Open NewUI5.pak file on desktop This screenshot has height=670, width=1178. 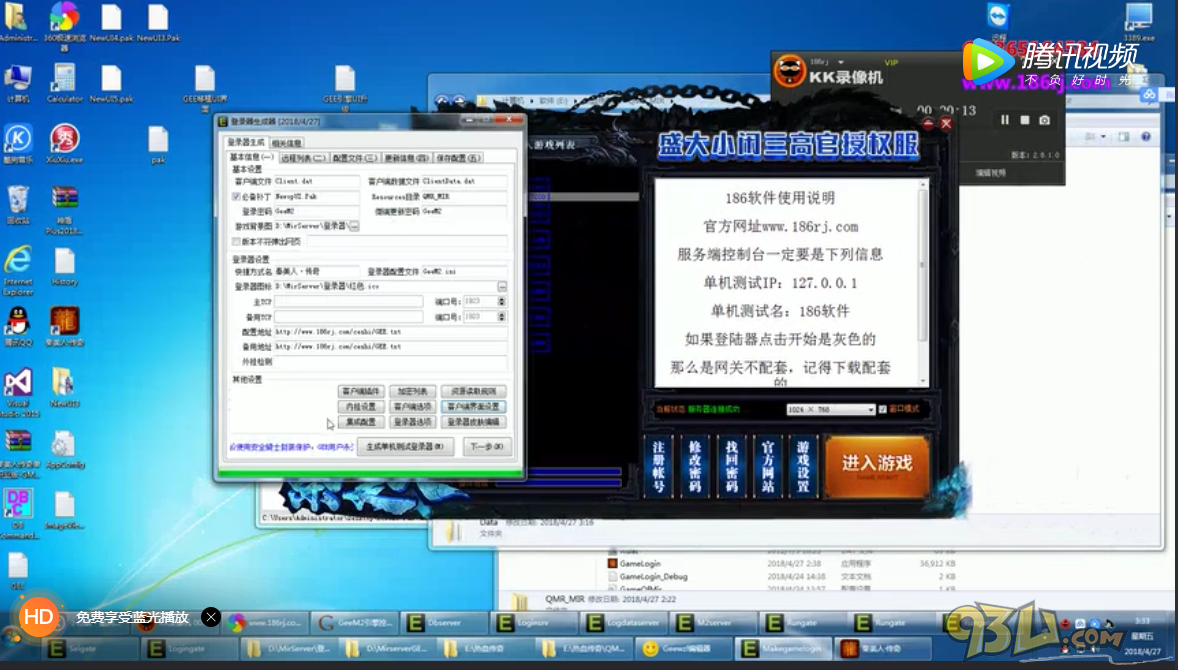111,83
